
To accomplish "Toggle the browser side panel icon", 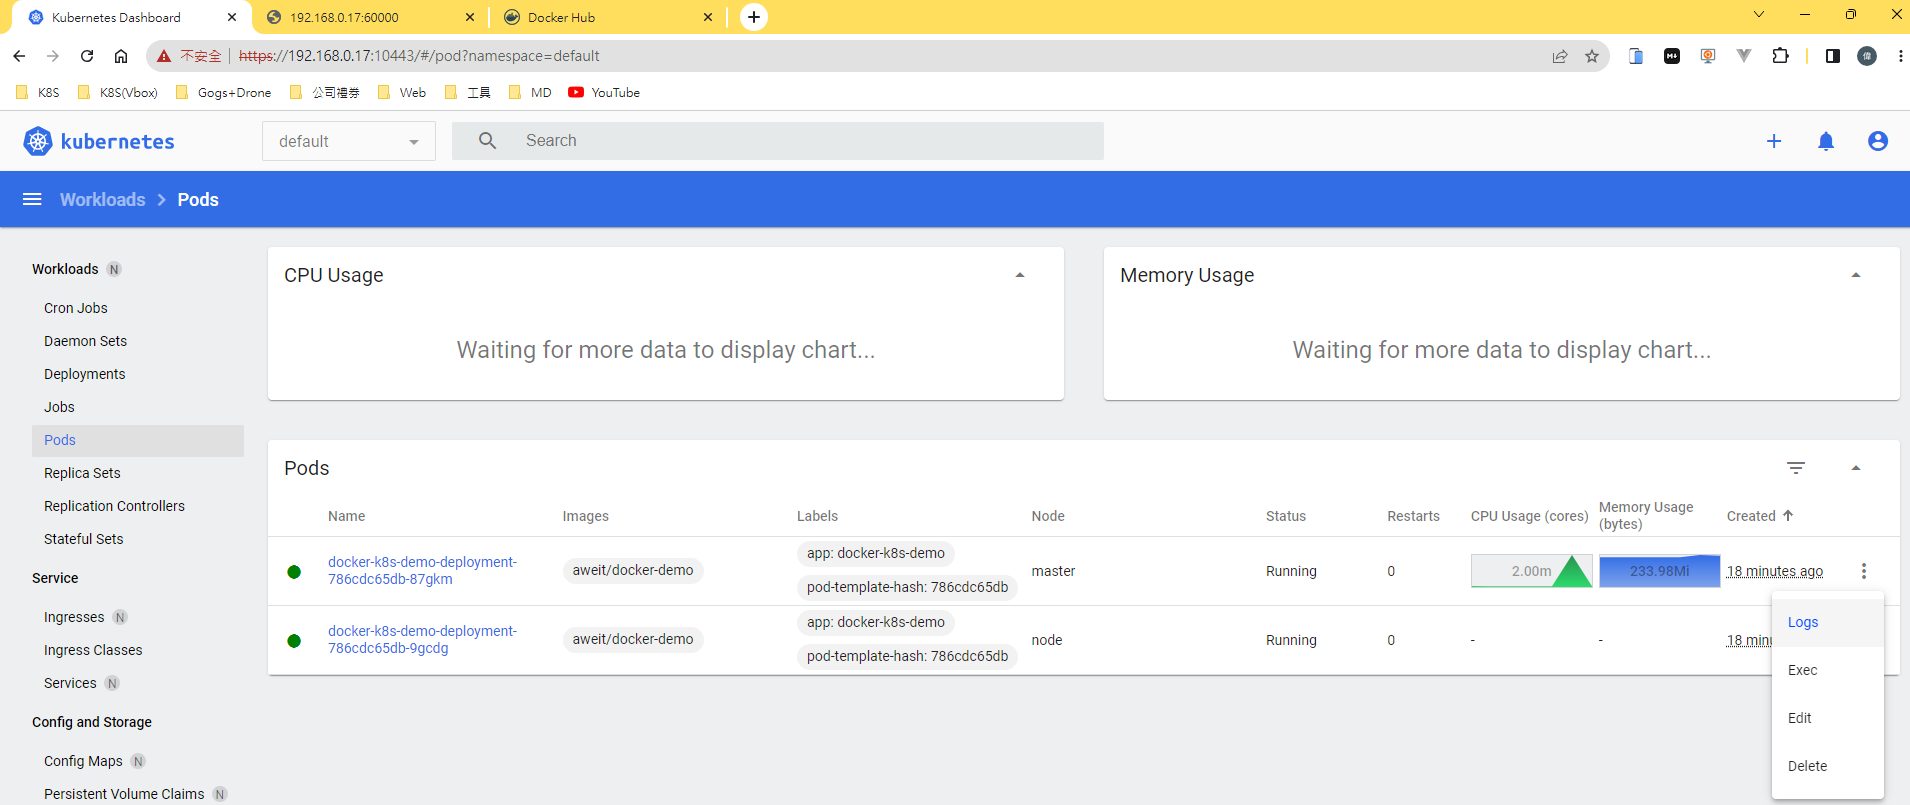I will pyautogui.click(x=1832, y=56).
